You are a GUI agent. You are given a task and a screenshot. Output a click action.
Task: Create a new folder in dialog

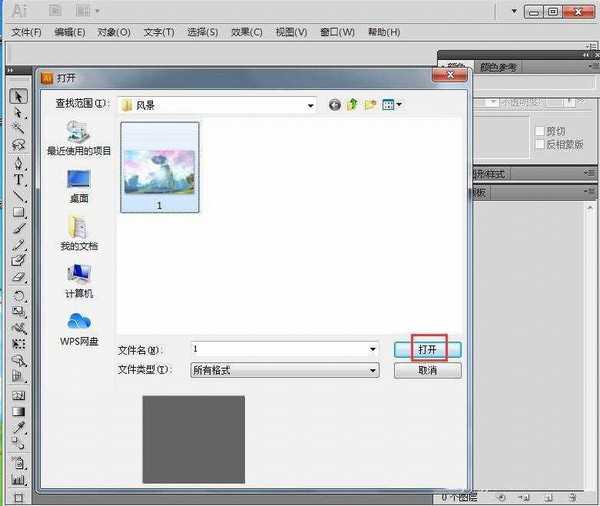370,104
